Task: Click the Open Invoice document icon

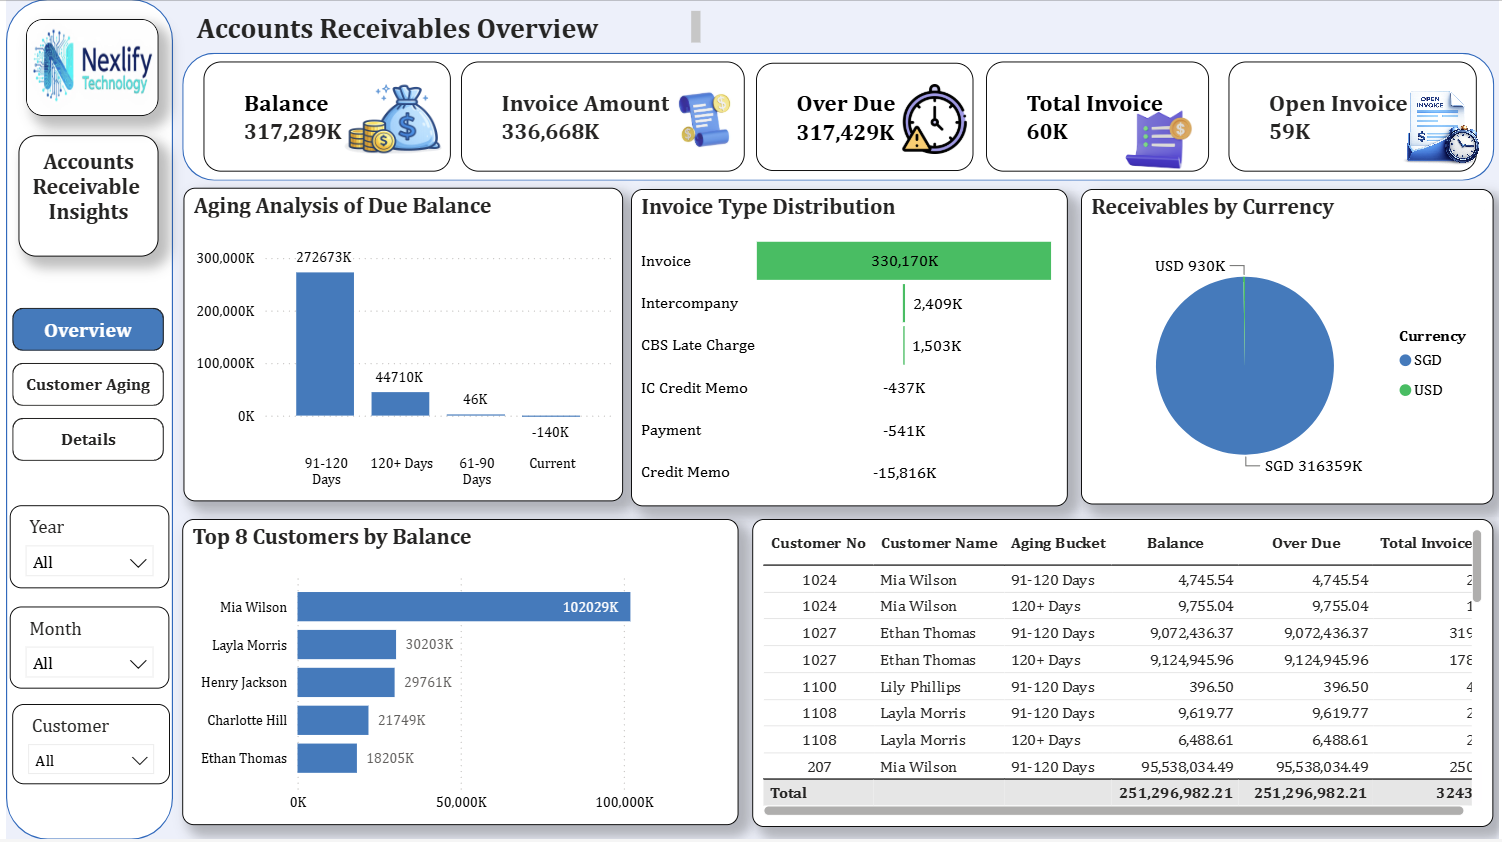Action: pyautogui.click(x=1442, y=127)
